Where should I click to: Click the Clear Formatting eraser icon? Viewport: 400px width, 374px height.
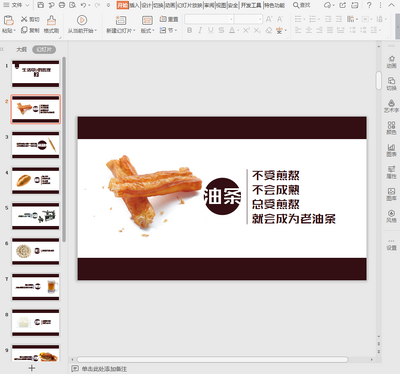tap(269, 30)
